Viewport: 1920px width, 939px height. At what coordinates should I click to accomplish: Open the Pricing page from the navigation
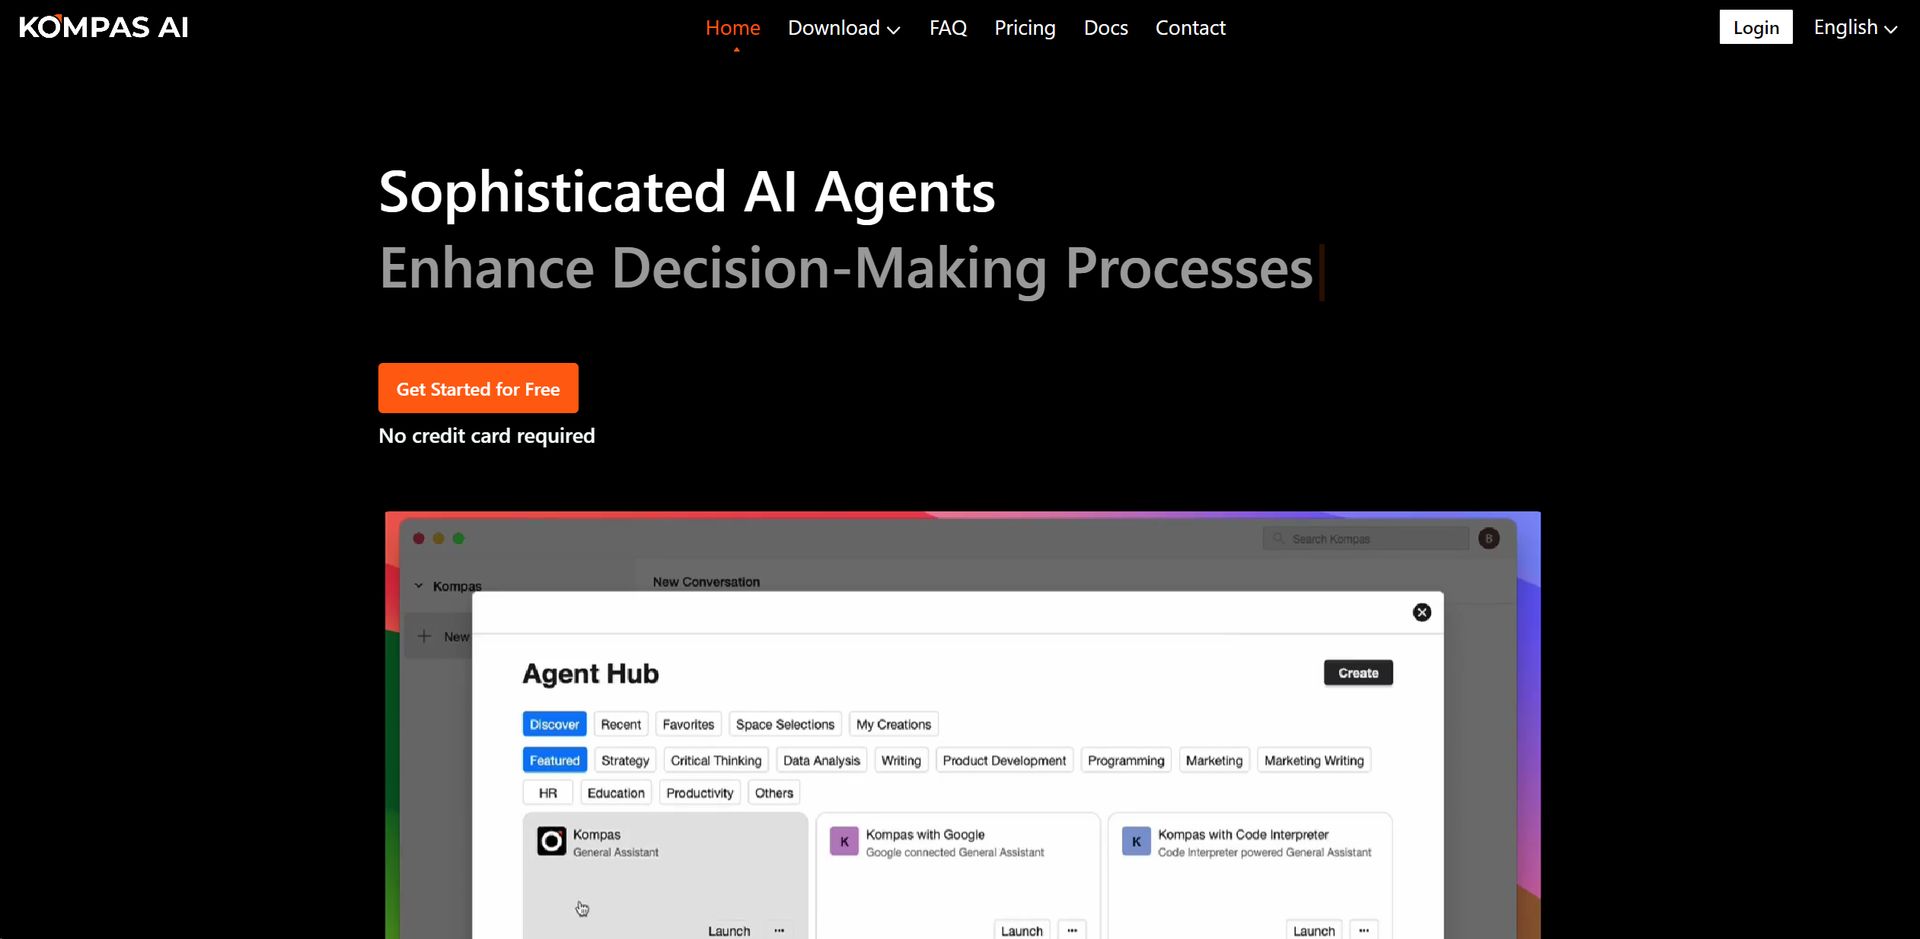[1024, 27]
